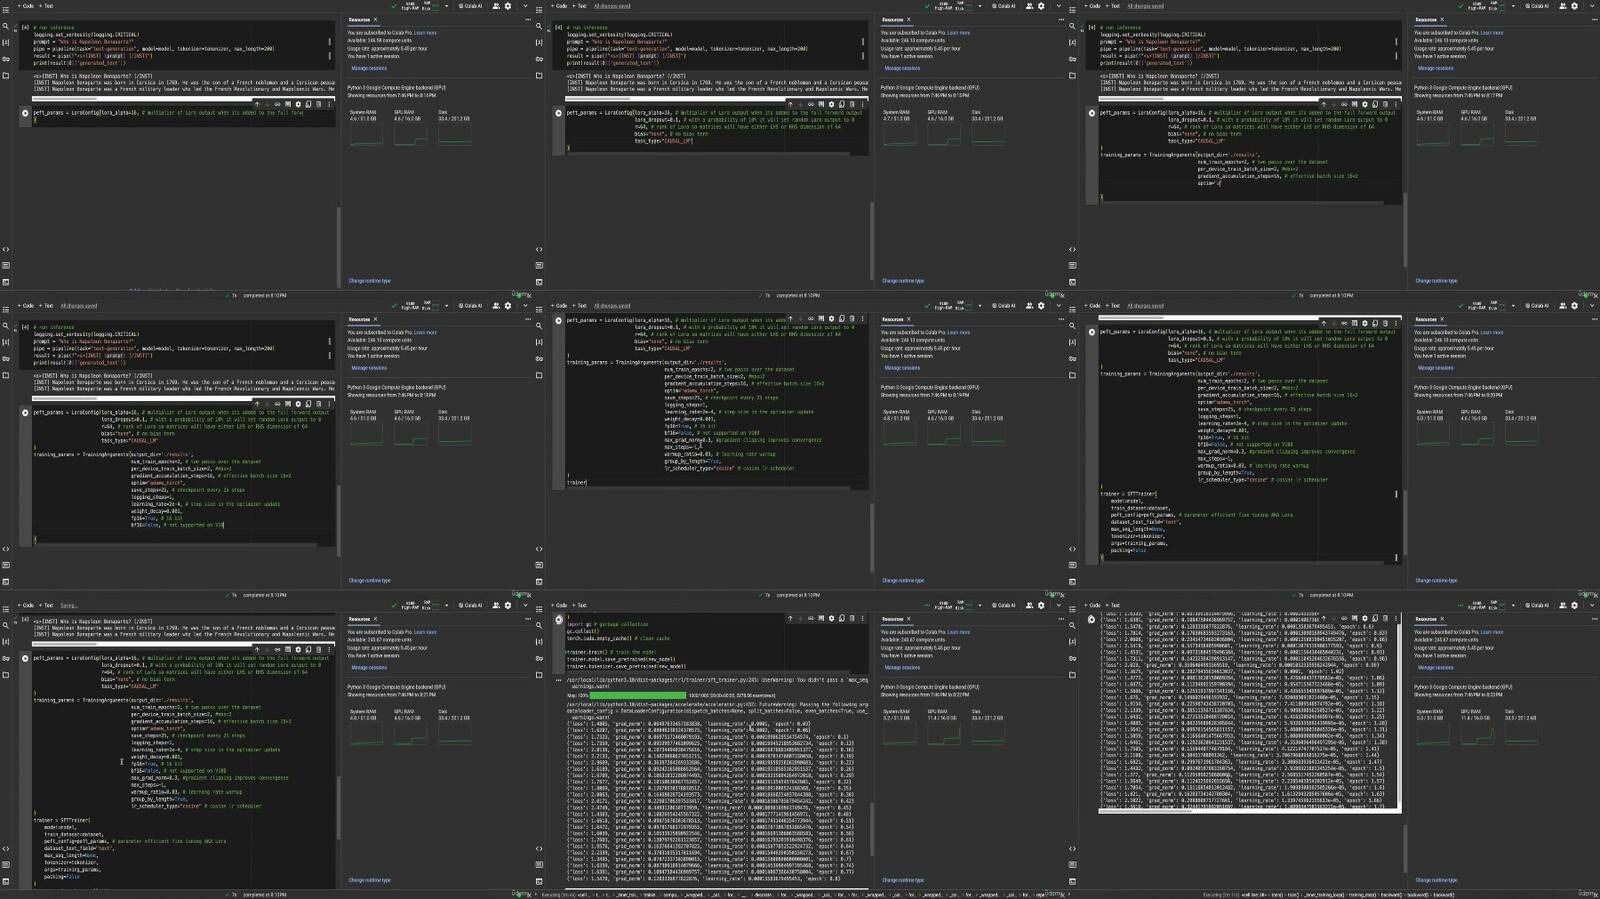1600x899 pixels.
Task: Click the GPU RAM usage graph in bottom-right frame
Action: [x=1477, y=734]
